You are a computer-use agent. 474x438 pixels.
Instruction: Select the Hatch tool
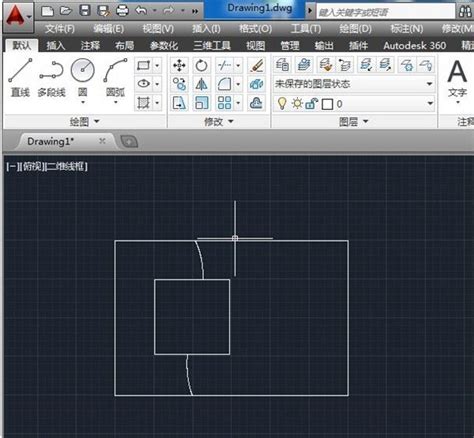click(143, 103)
